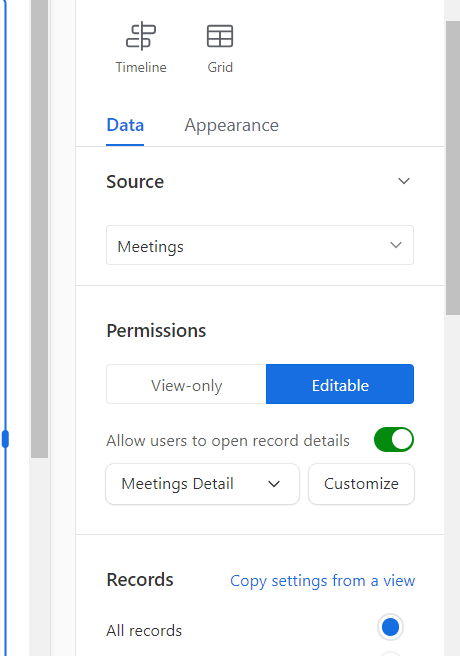Click the Customize button
Image resolution: width=460 pixels, height=656 pixels.
click(x=361, y=484)
